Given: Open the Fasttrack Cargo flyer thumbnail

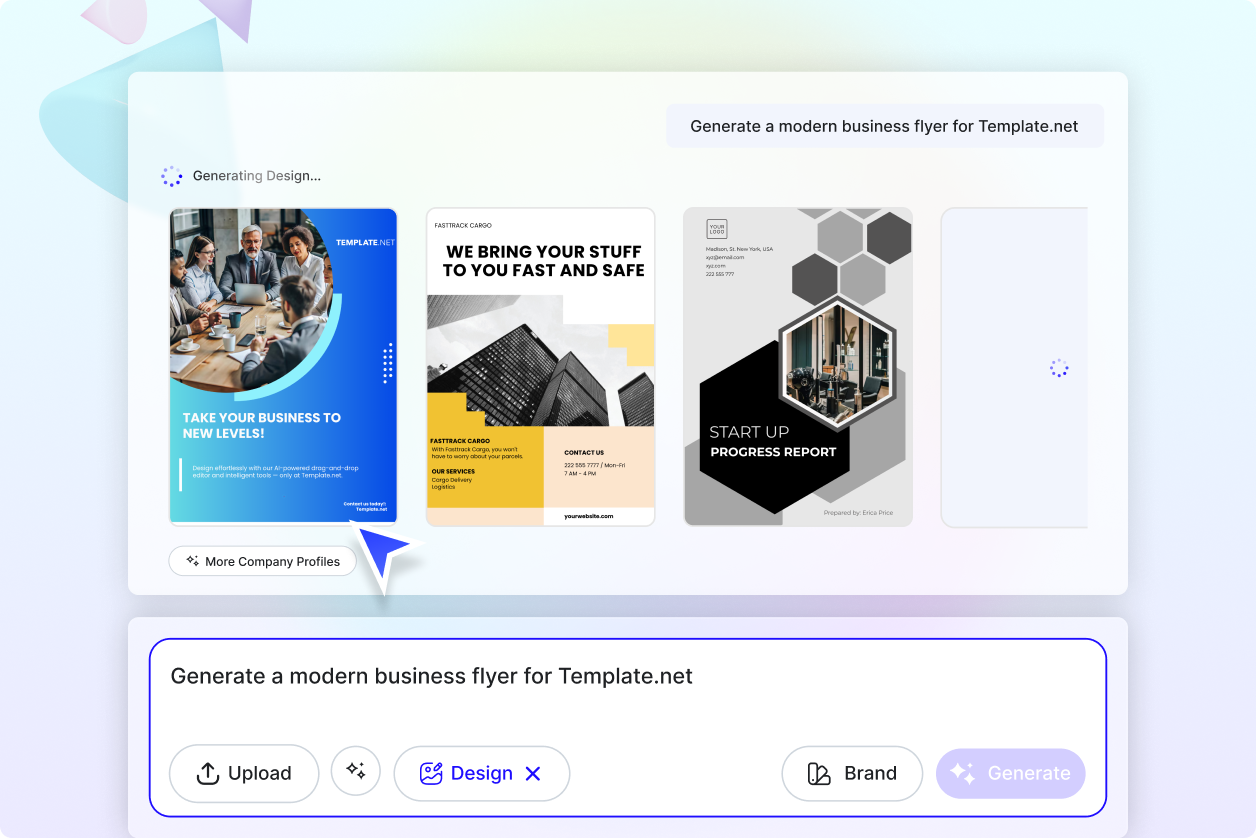Looking at the screenshot, I should point(541,366).
